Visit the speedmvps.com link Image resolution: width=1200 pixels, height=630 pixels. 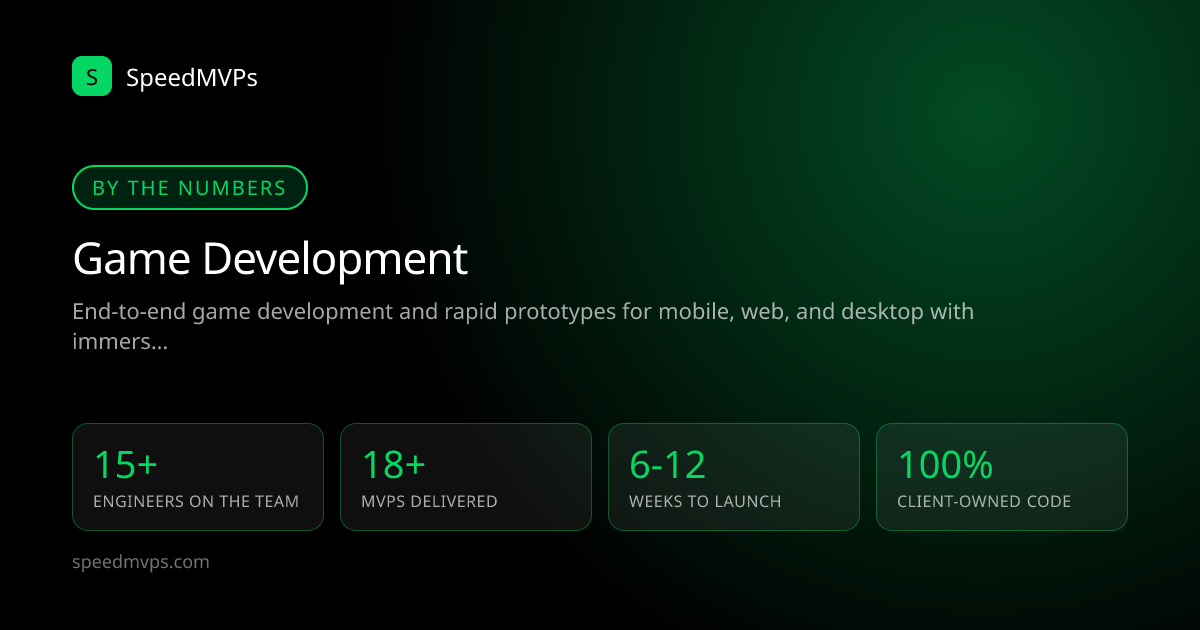(x=141, y=562)
